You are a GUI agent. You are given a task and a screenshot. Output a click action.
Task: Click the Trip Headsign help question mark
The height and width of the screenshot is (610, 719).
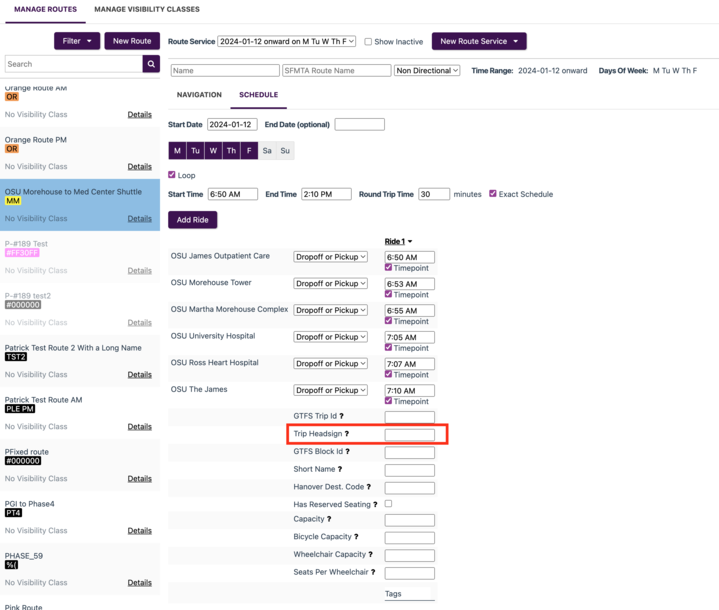347,433
